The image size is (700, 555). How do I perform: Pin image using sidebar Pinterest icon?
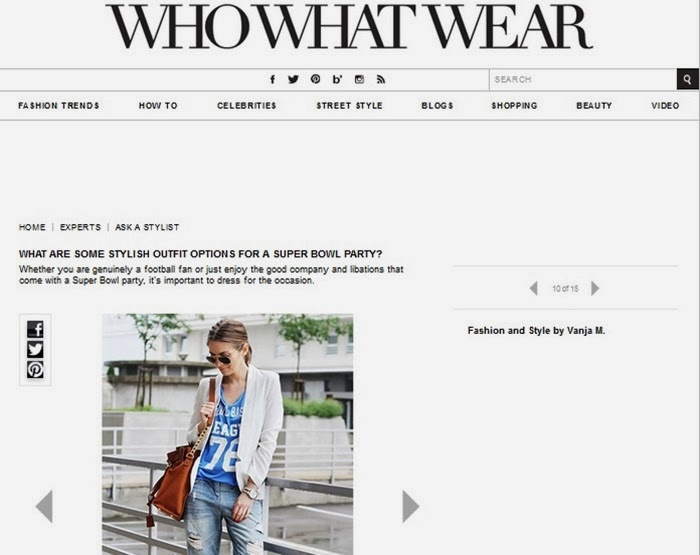pyautogui.click(x=35, y=370)
